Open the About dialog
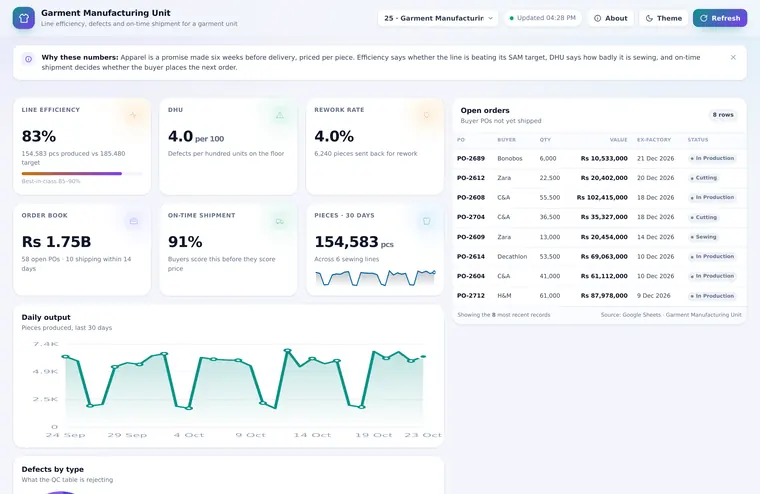Screen dimensions: 760x494 611,18
